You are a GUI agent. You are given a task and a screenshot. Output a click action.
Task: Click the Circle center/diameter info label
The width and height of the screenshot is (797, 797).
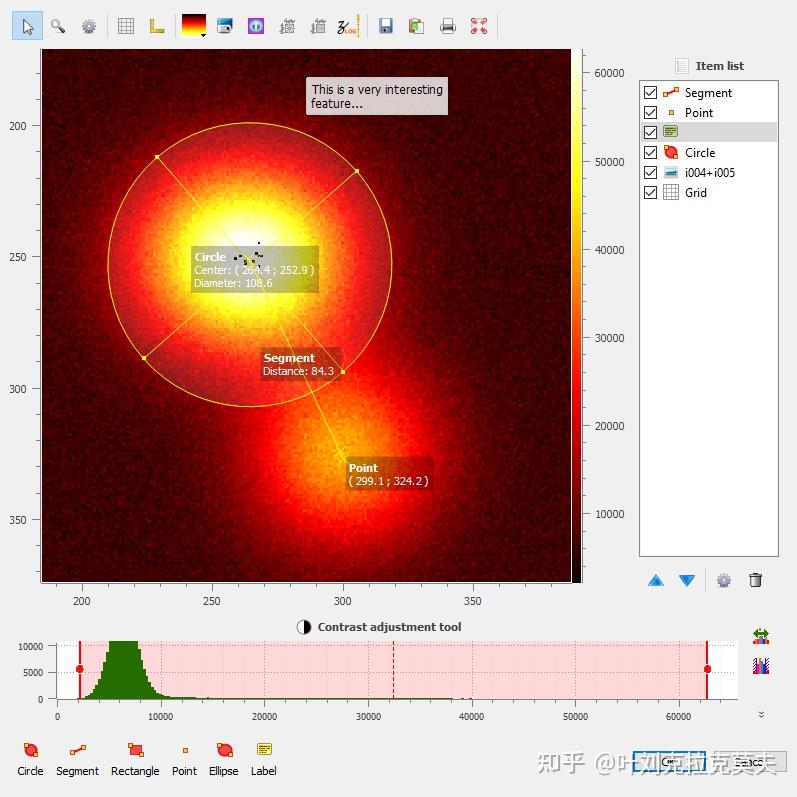[255, 269]
